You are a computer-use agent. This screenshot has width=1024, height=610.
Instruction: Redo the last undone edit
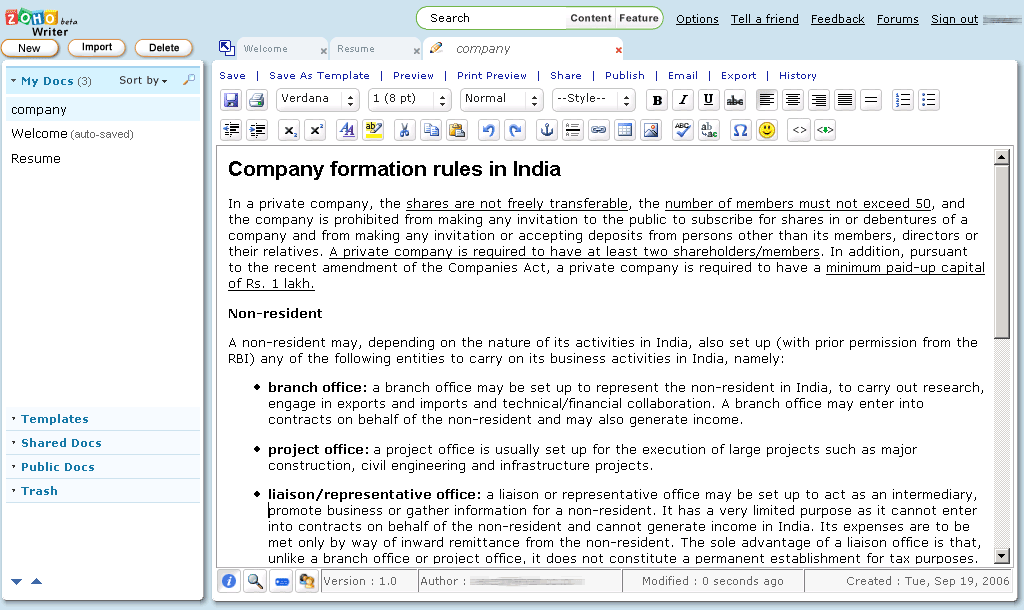click(515, 130)
